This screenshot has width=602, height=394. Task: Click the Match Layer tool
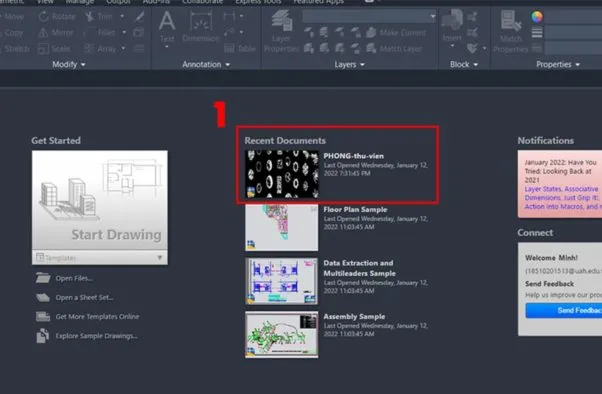pyautogui.click(x=394, y=49)
